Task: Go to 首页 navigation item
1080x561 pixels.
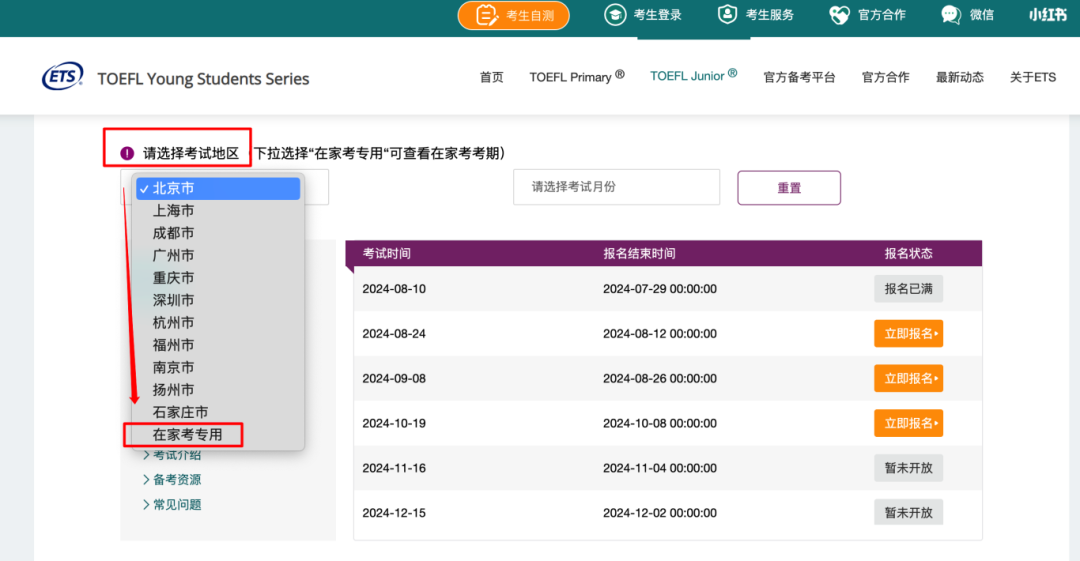Action: pyautogui.click(x=491, y=77)
